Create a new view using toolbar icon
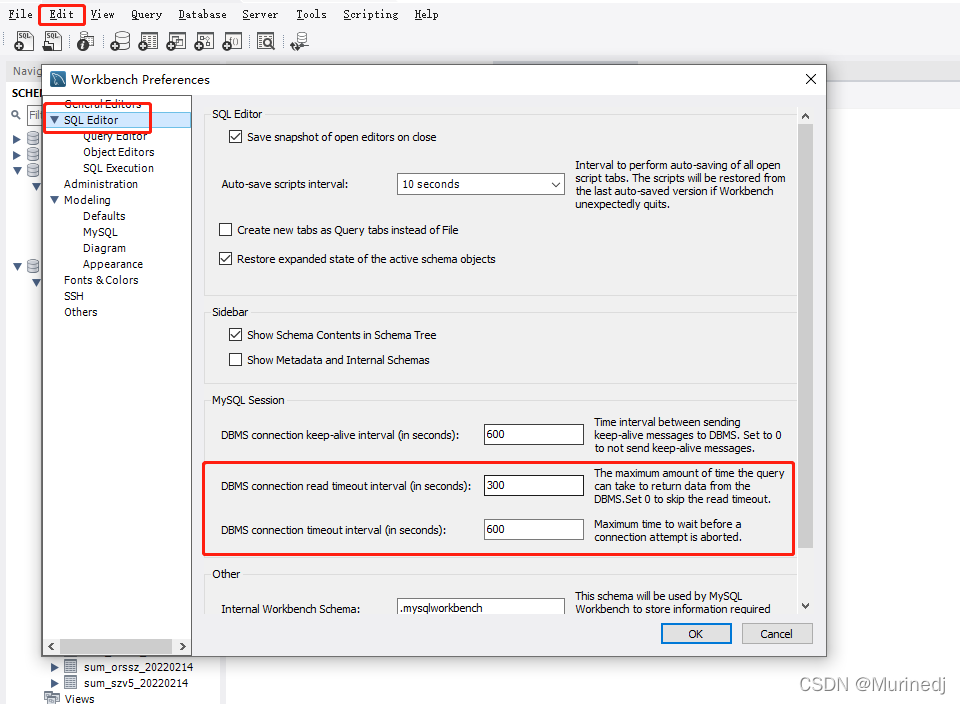This screenshot has width=960, height=704. [x=176, y=41]
